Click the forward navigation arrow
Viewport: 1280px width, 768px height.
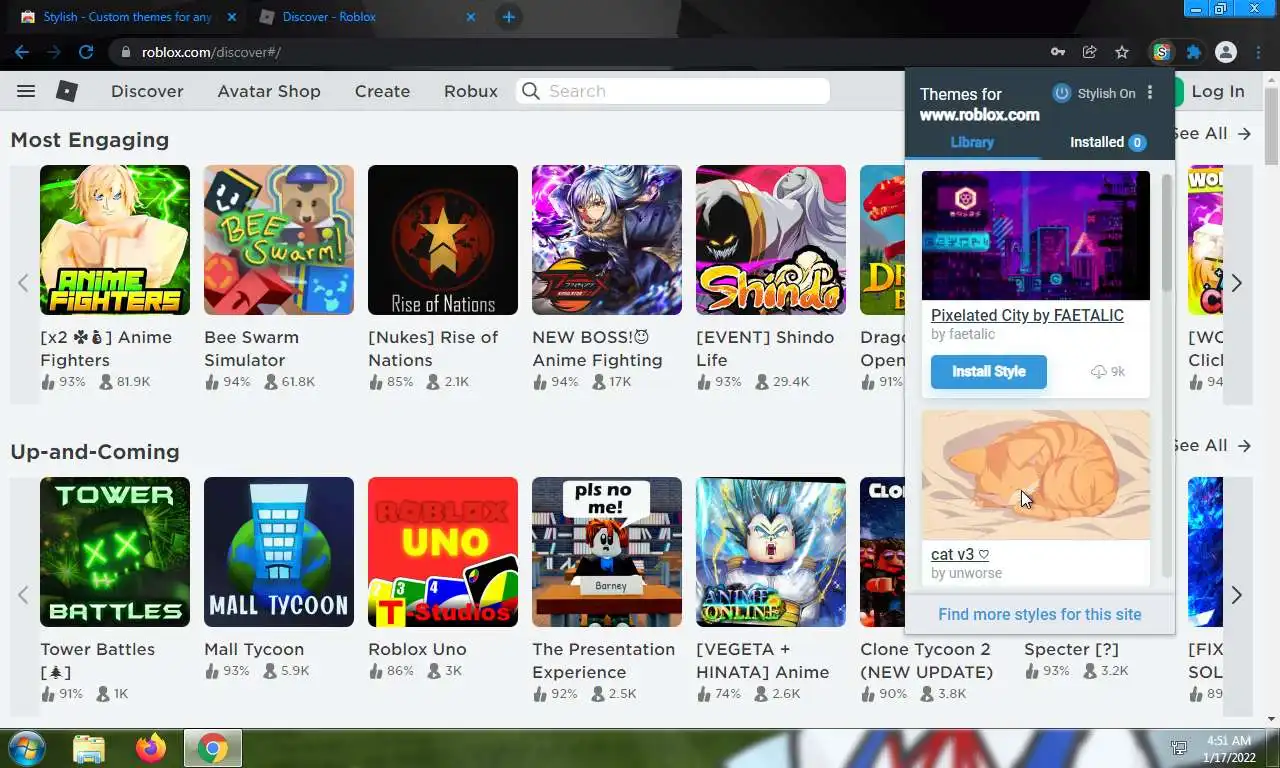pos(54,52)
